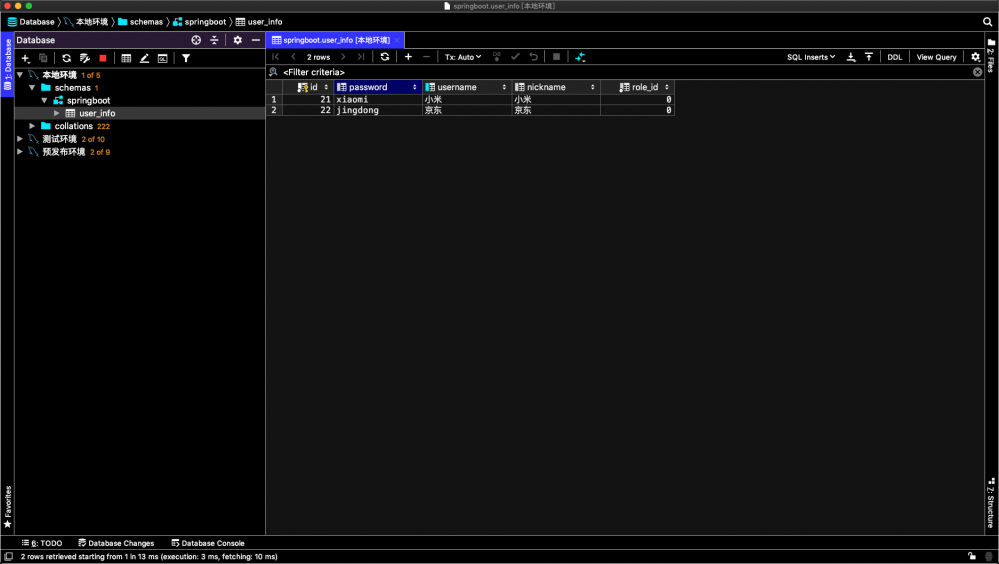Screen dimensions: 999x564
Task: Click the Scroll from Editor target icon
Action: 196,40
